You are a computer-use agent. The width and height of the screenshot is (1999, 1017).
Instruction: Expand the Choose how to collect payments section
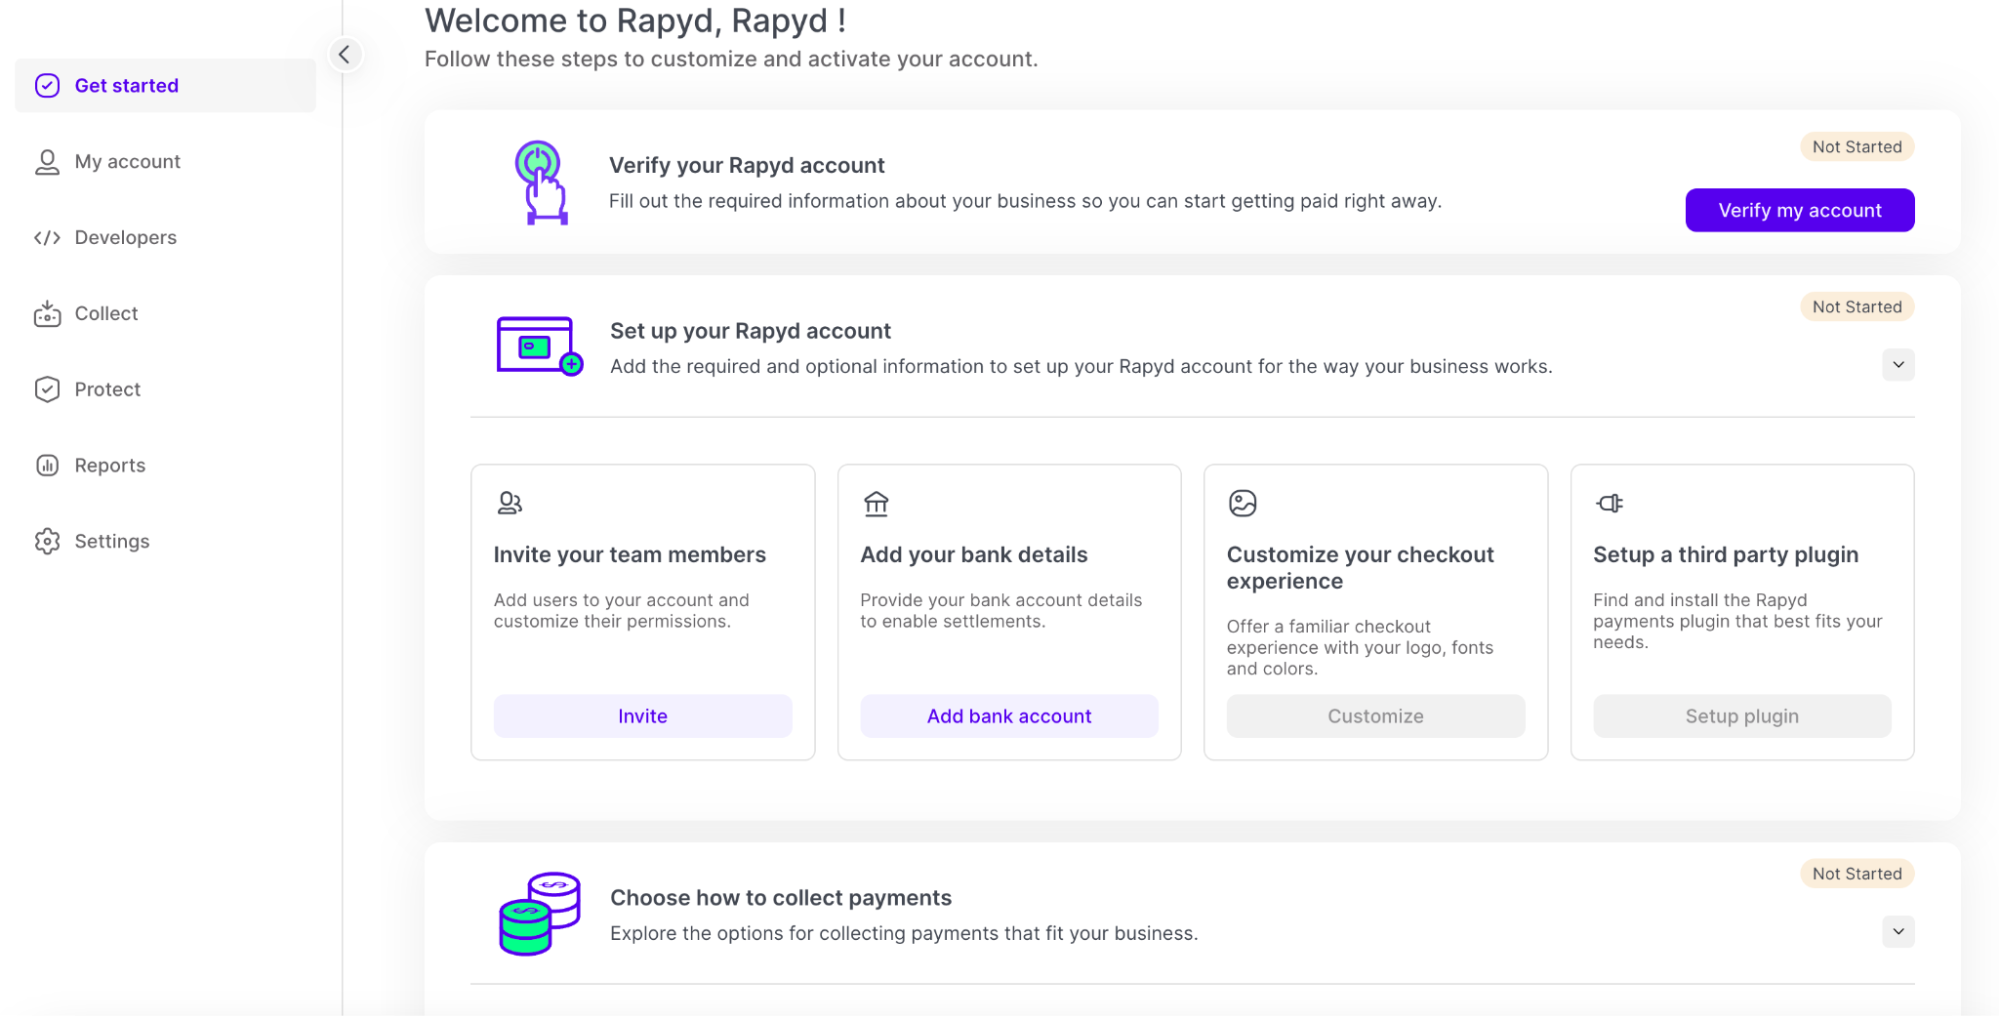pyautogui.click(x=1897, y=932)
